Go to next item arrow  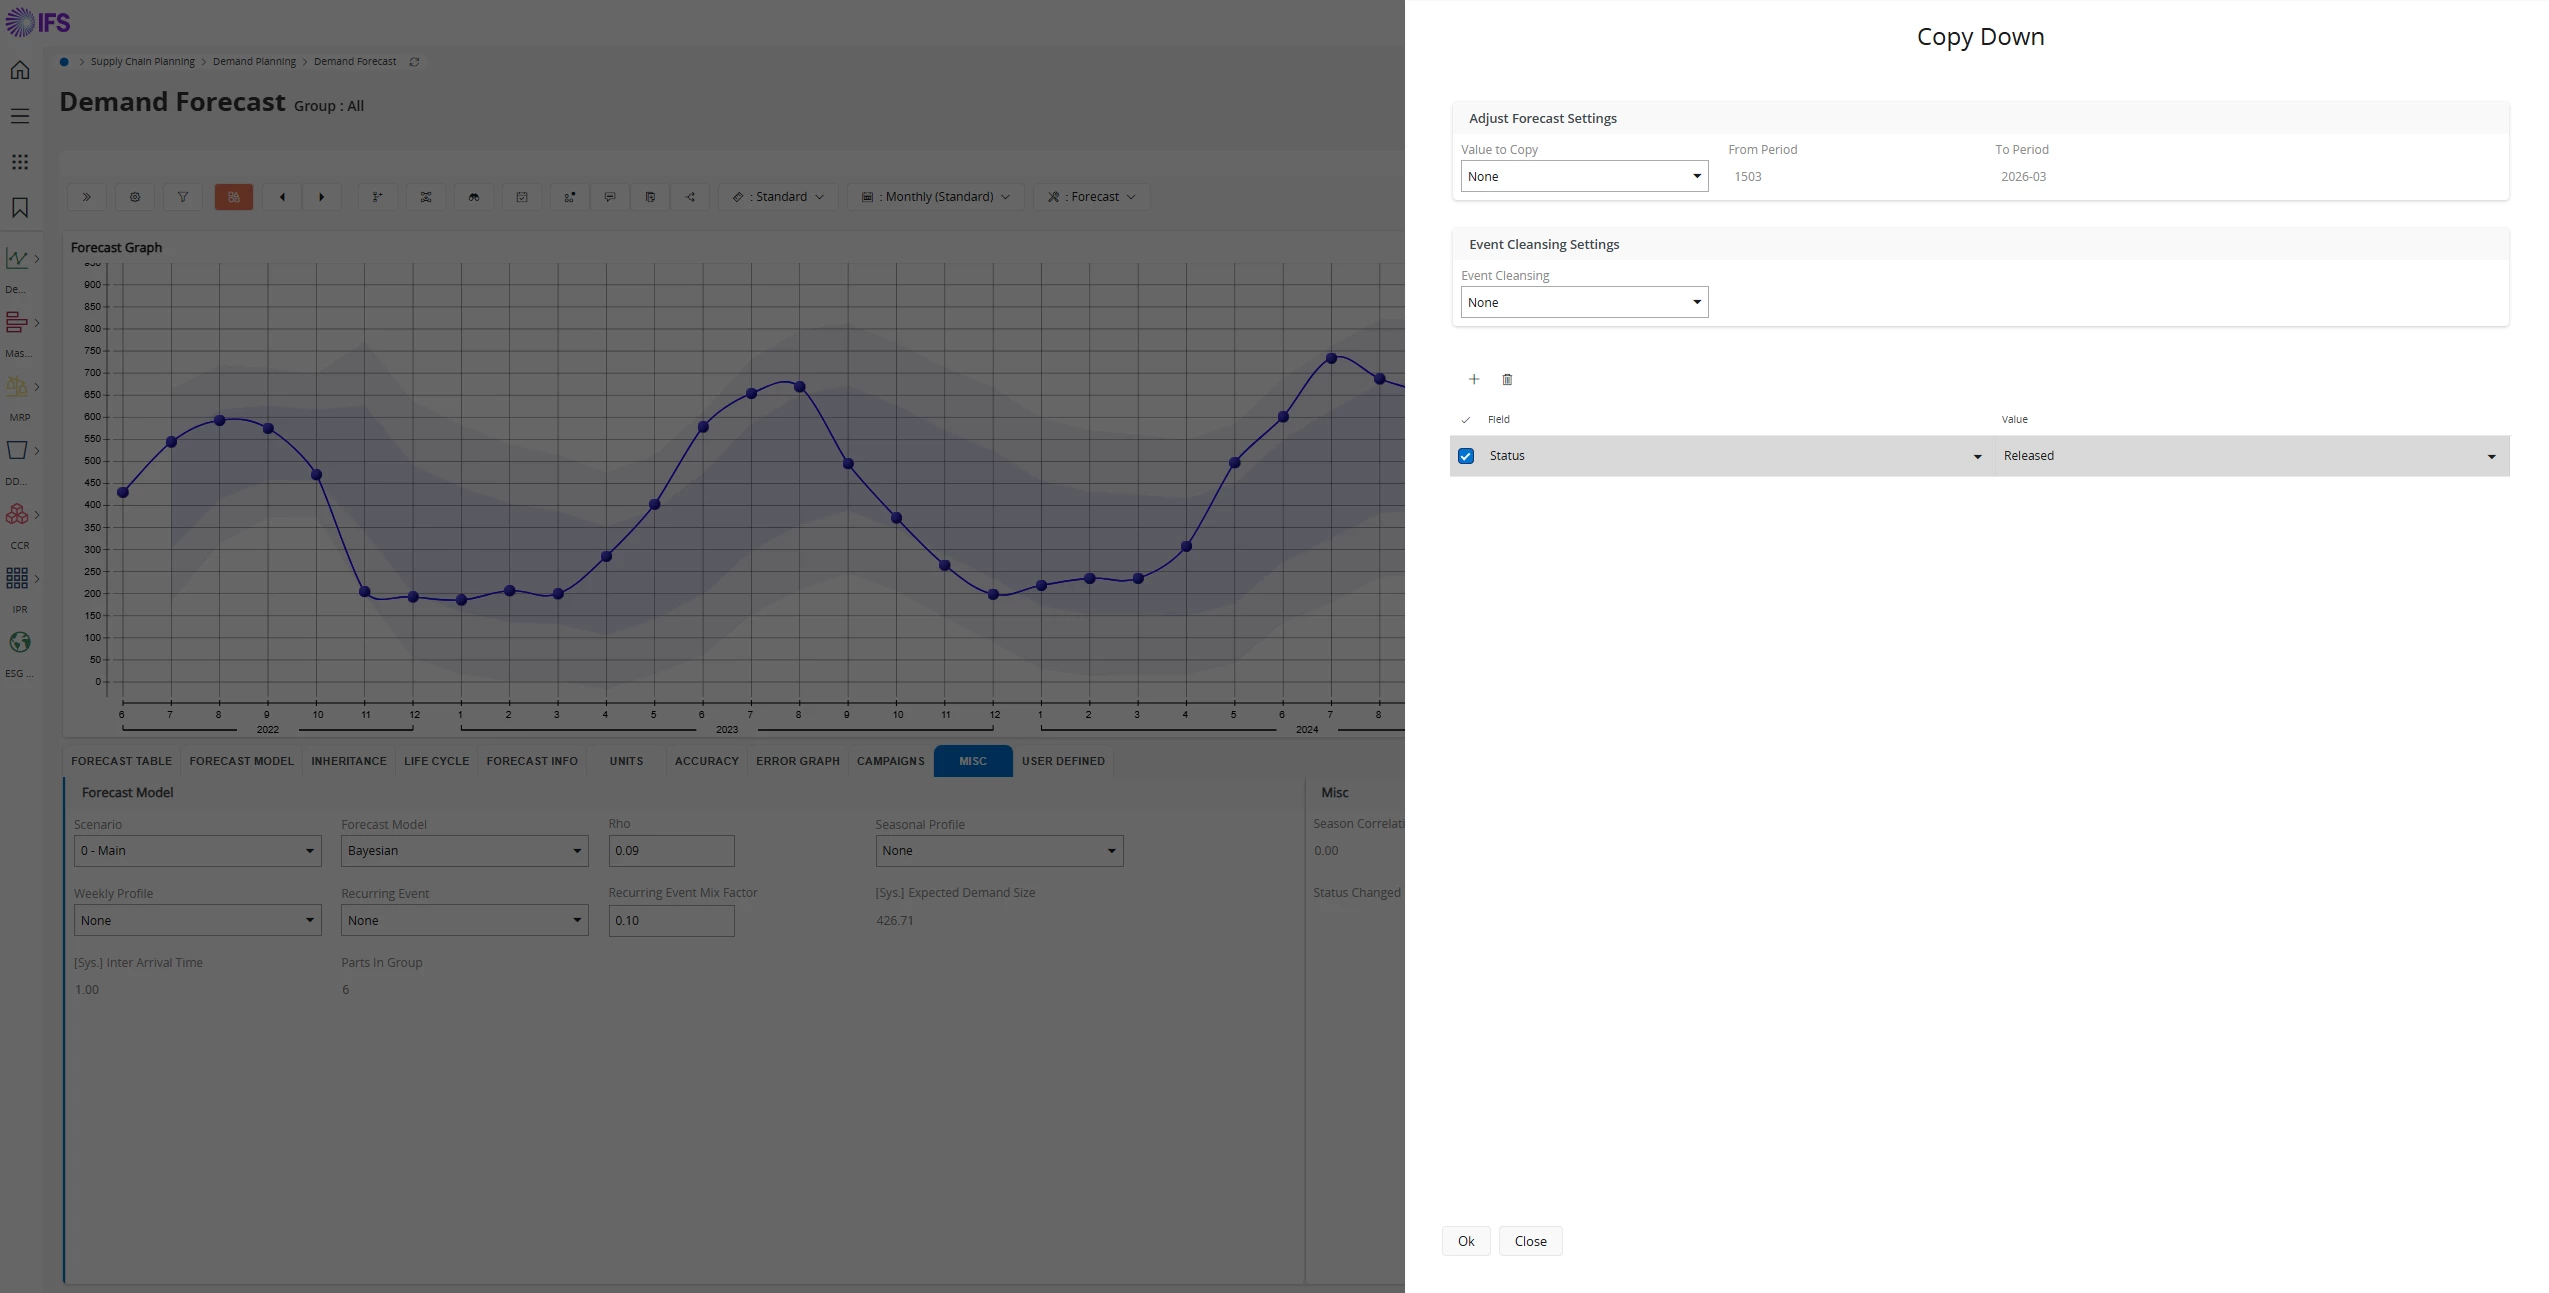(322, 197)
